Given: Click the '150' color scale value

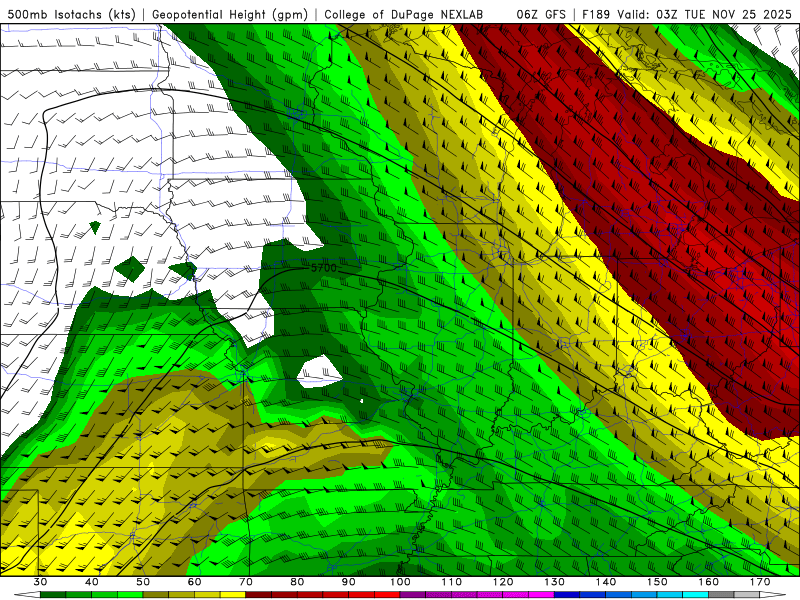Looking at the screenshot, I should pos(657,582).
